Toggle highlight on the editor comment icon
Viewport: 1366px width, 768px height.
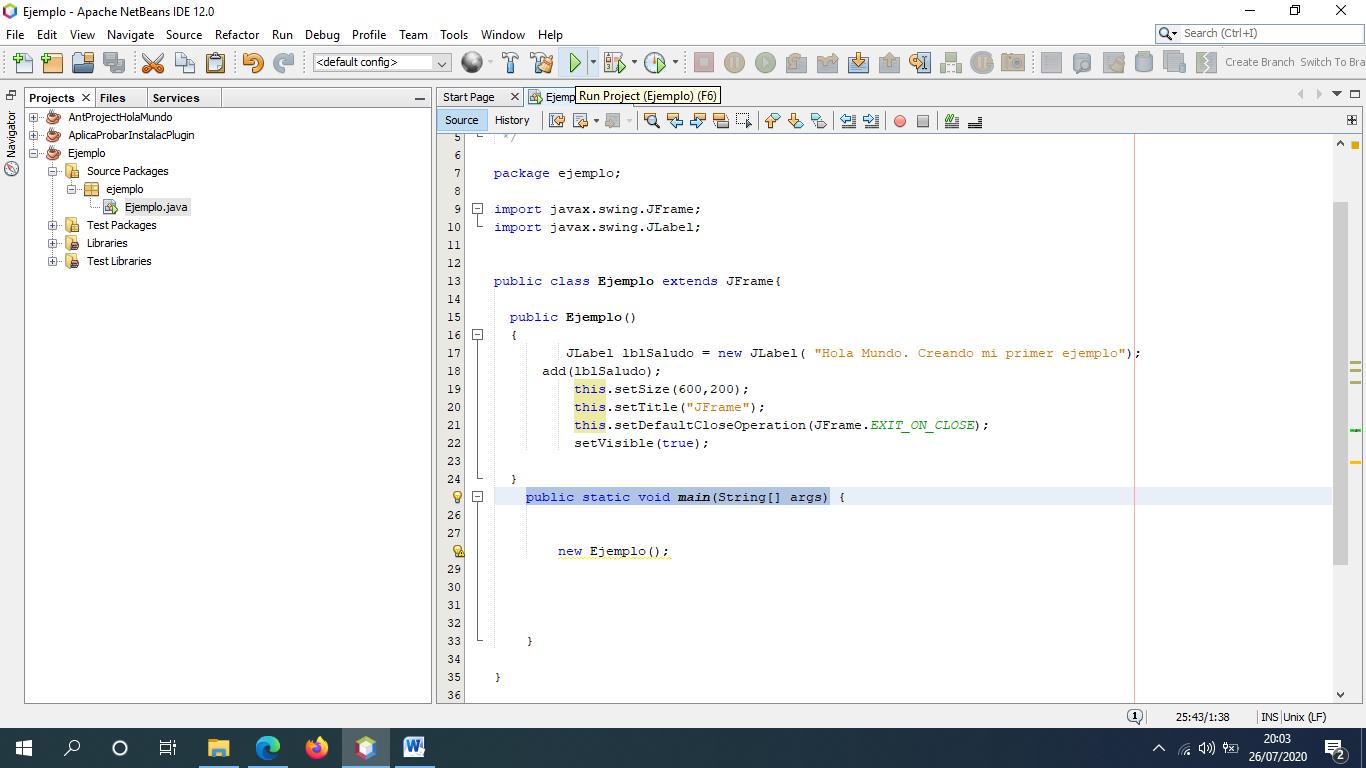coord(951,121)
